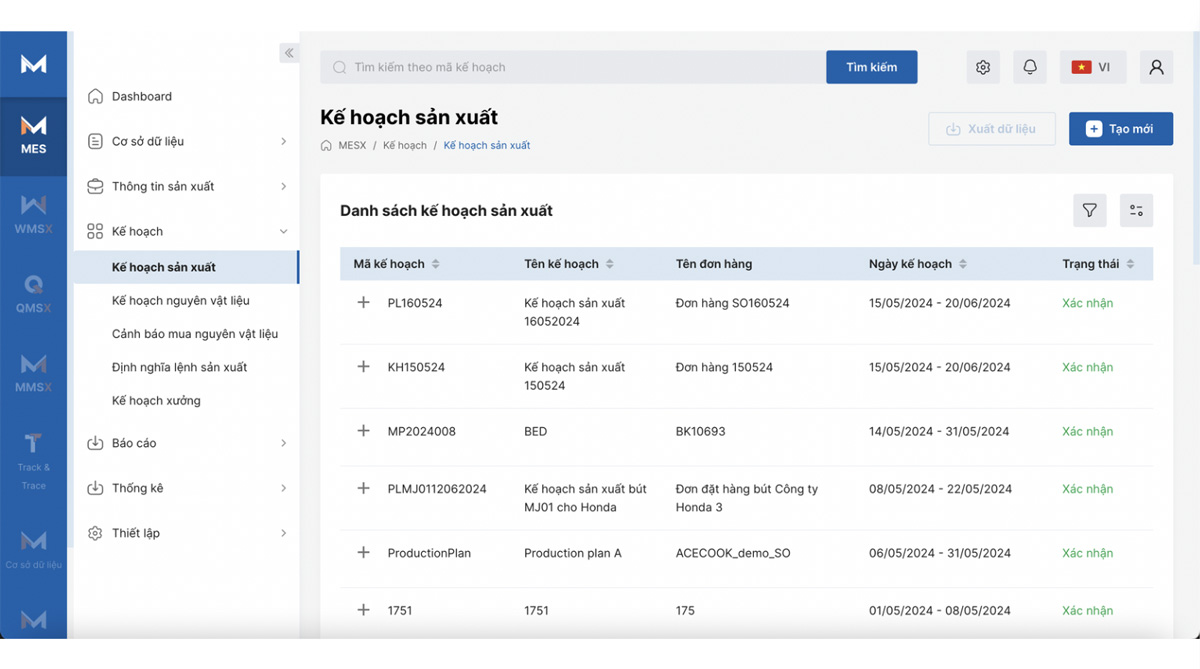Go to MESX breadcrumb link
The width and height of the screenshot is (1200, 669).
pyautogui.click(x=352, y=145)
